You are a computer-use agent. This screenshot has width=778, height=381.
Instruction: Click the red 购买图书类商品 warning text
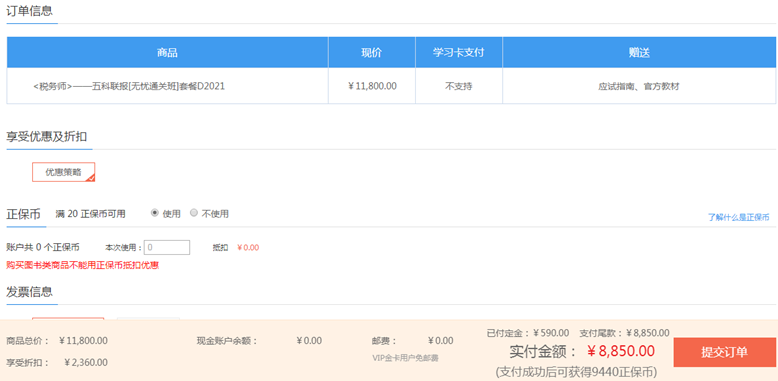[x=82, y=265]
